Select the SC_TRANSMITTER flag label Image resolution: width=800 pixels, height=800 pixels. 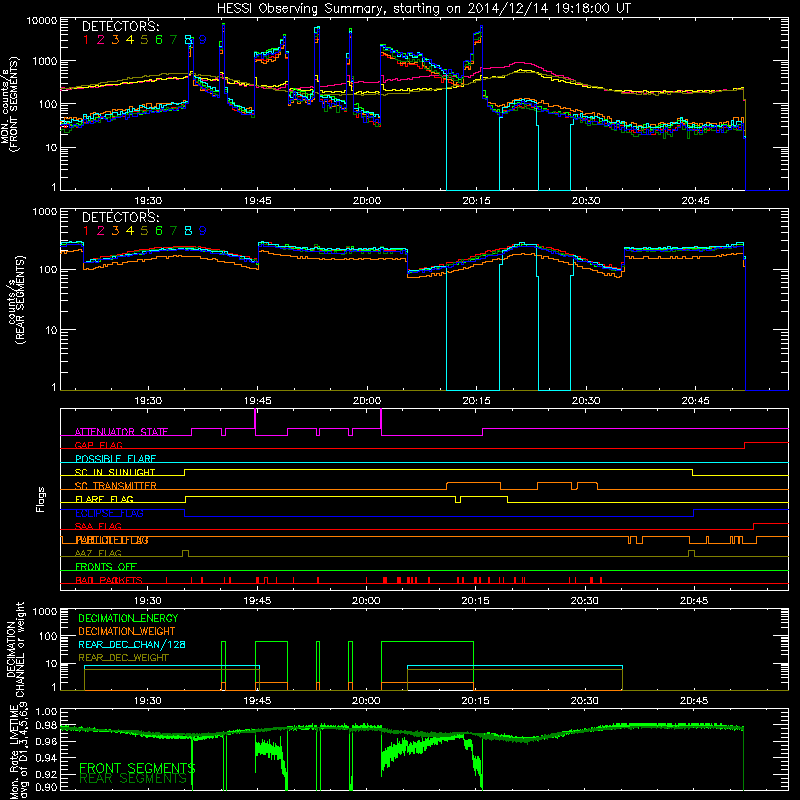point(116,486)
